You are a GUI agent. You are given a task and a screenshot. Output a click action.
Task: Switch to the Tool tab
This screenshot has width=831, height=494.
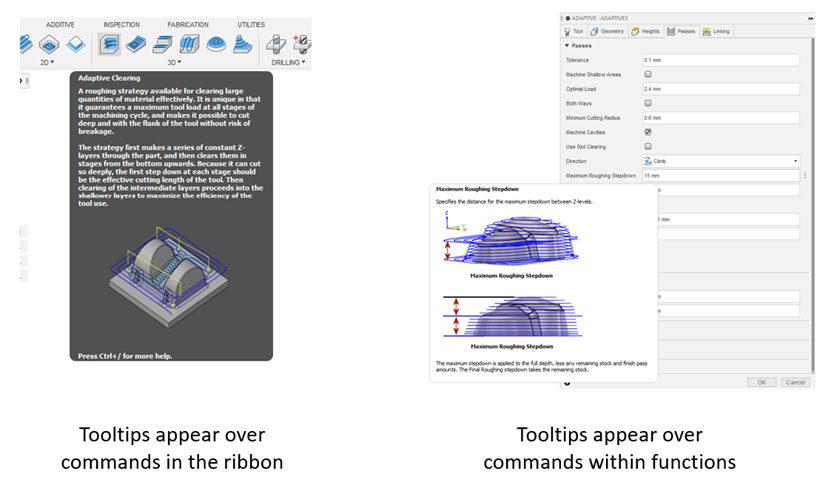pyautogui.click(x=573, y=32)
